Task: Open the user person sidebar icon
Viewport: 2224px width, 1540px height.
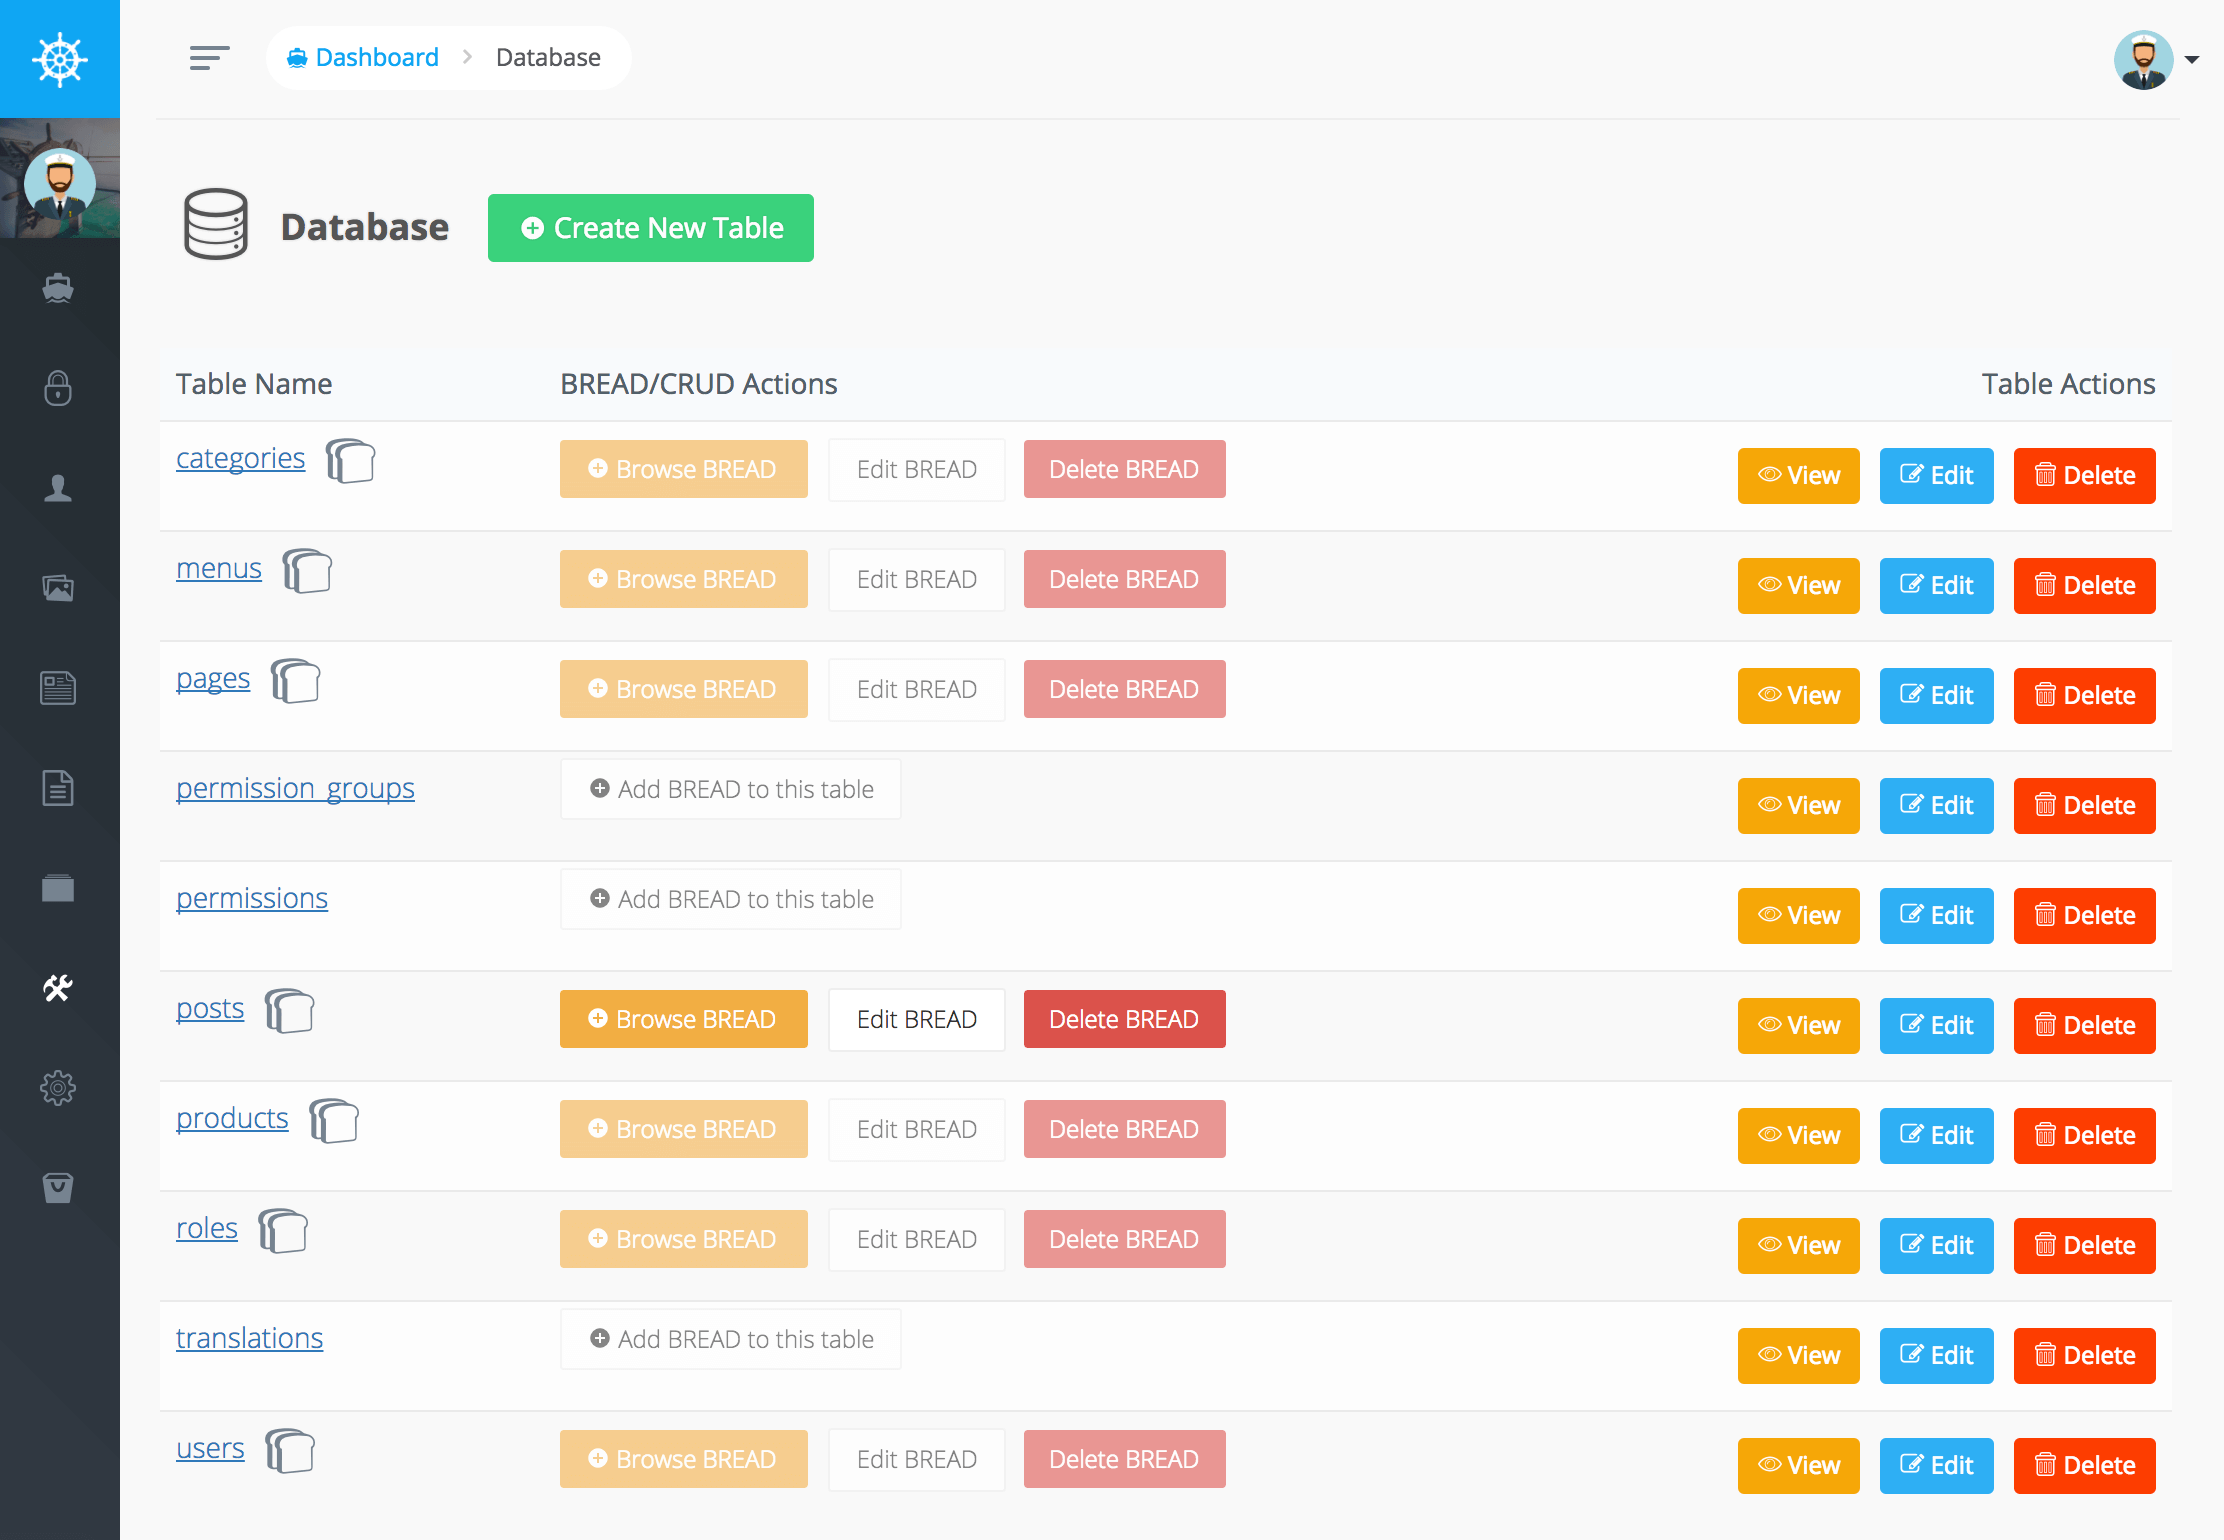Action: point(58,488)
